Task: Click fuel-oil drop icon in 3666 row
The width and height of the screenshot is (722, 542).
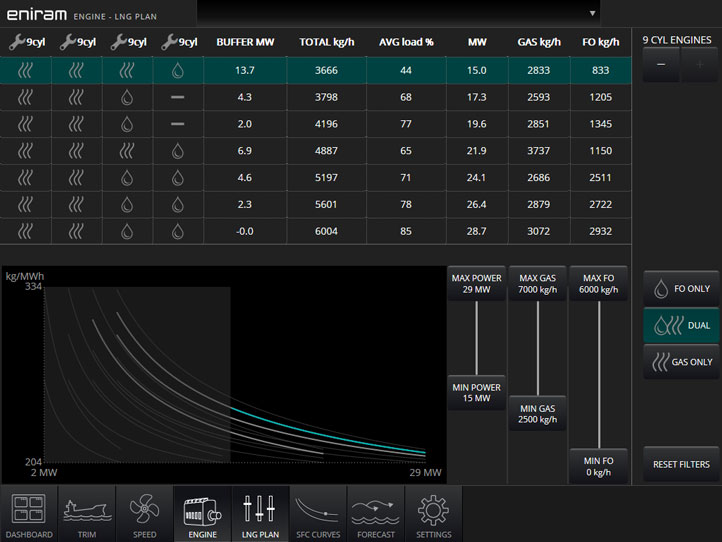Action: [x=178, y=70]
